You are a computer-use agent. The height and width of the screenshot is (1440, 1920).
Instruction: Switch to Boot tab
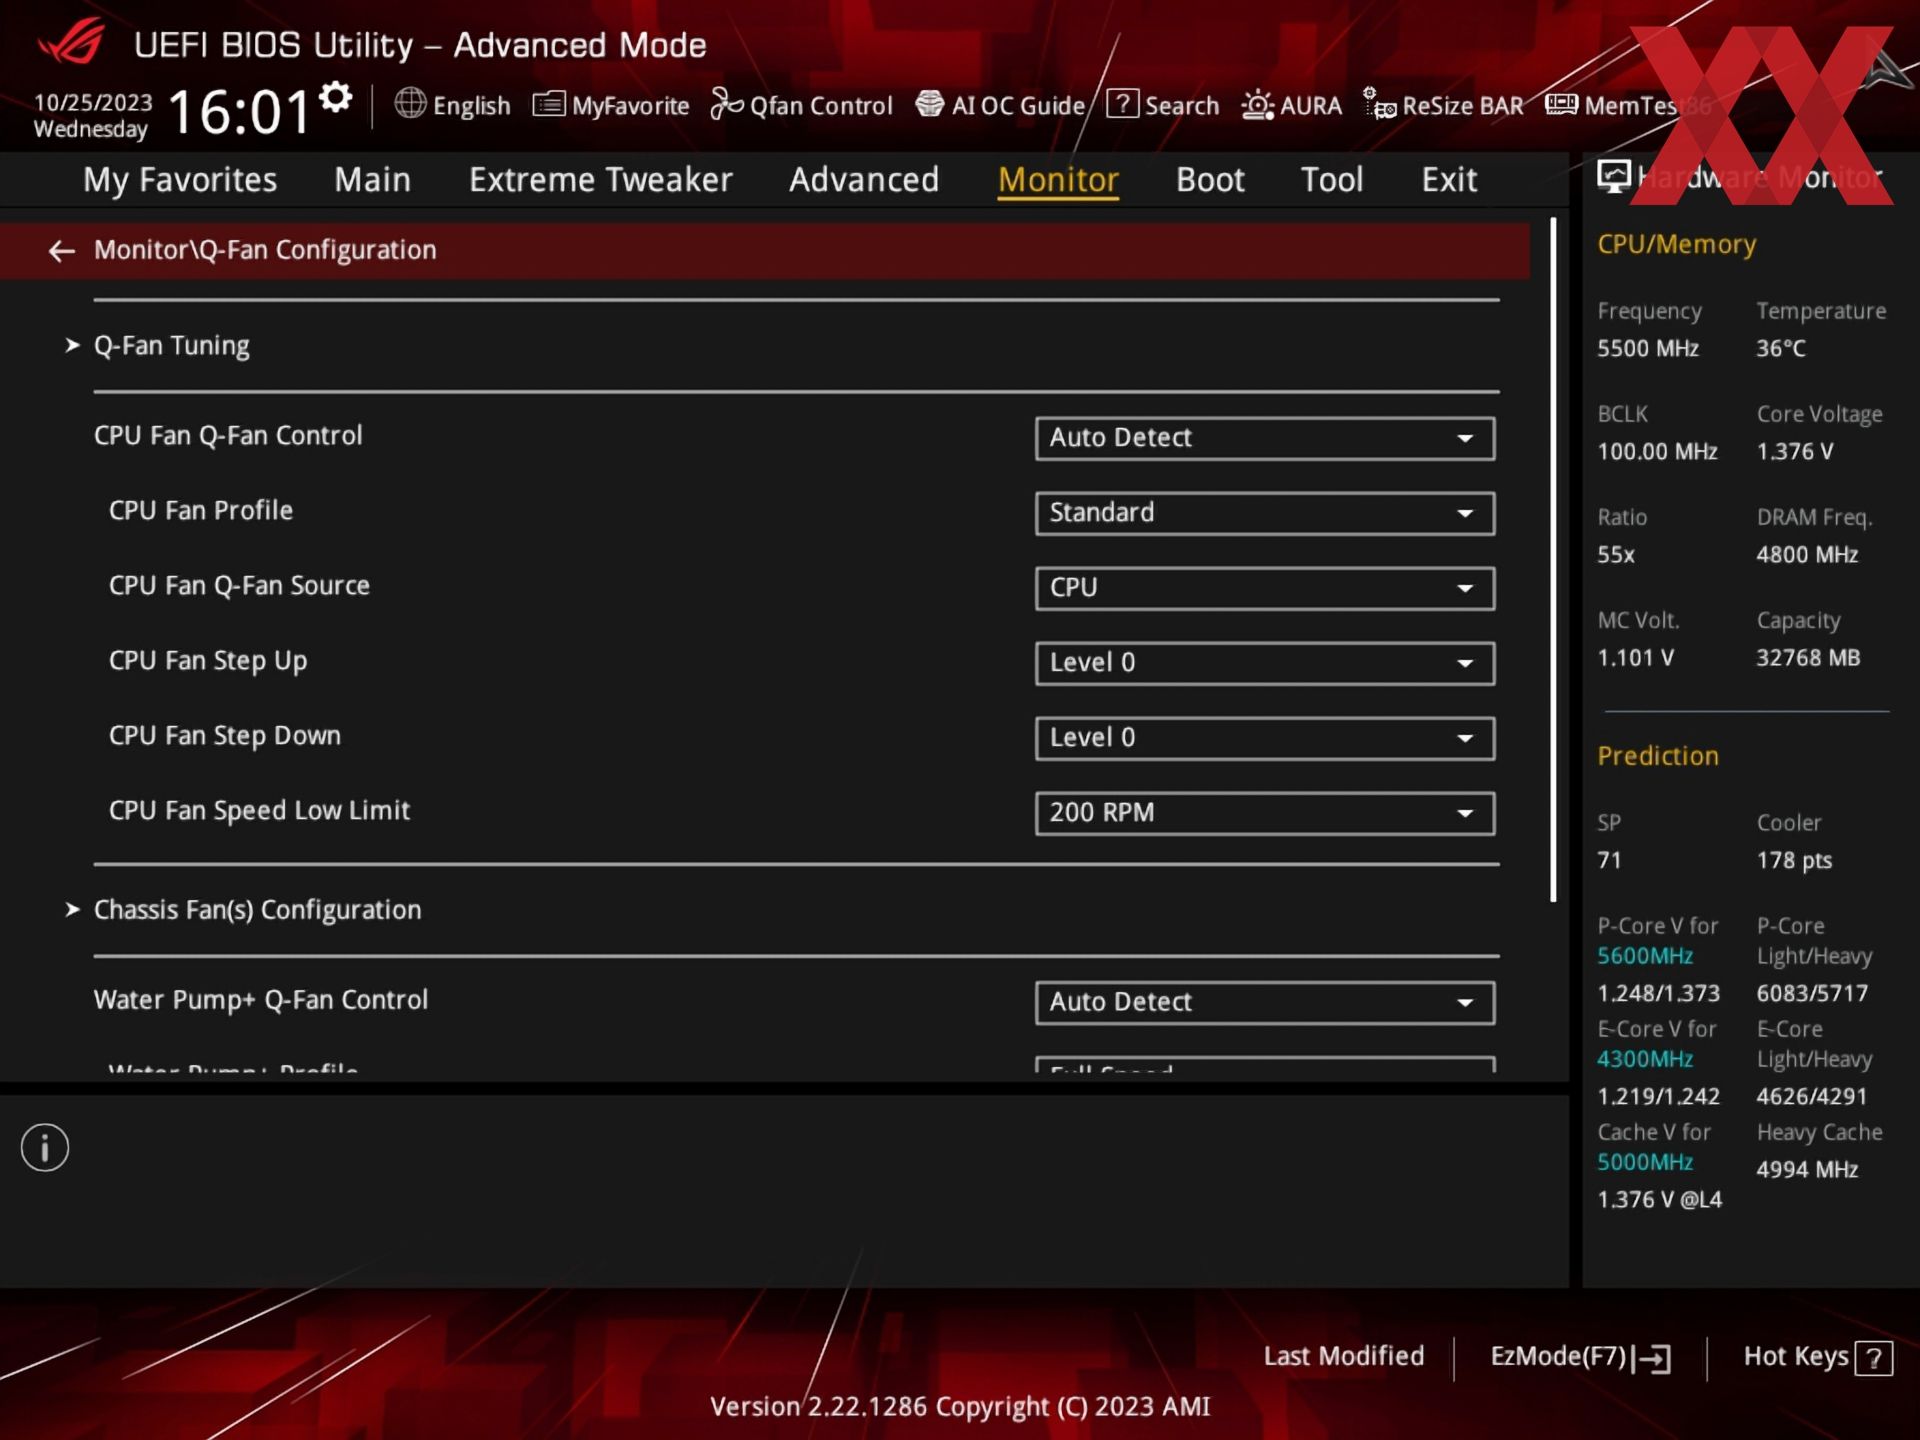pyautogui.click(x=1210, y=180)
